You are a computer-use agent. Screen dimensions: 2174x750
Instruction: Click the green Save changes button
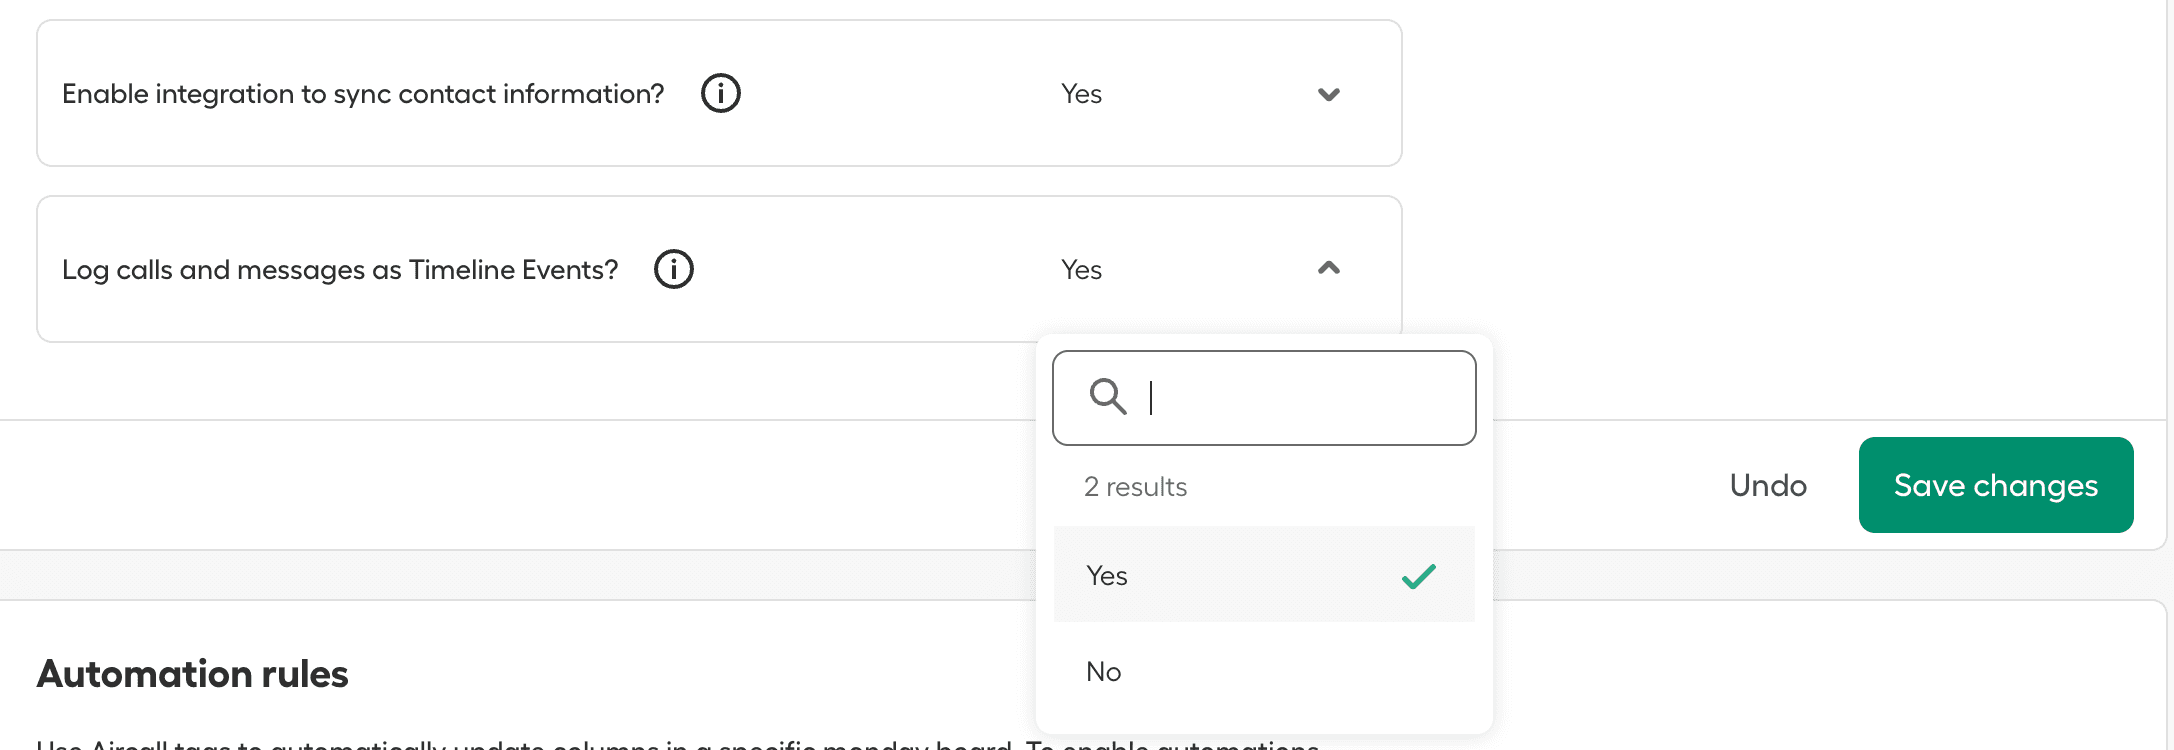click(x=1995, y=485)
